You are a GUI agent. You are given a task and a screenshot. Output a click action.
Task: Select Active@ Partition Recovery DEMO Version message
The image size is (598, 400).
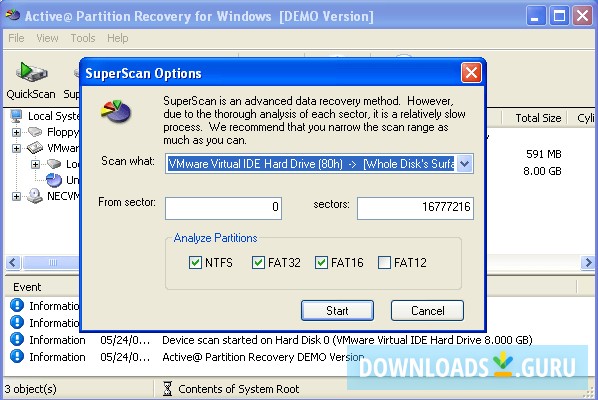[x=263, y=357]
